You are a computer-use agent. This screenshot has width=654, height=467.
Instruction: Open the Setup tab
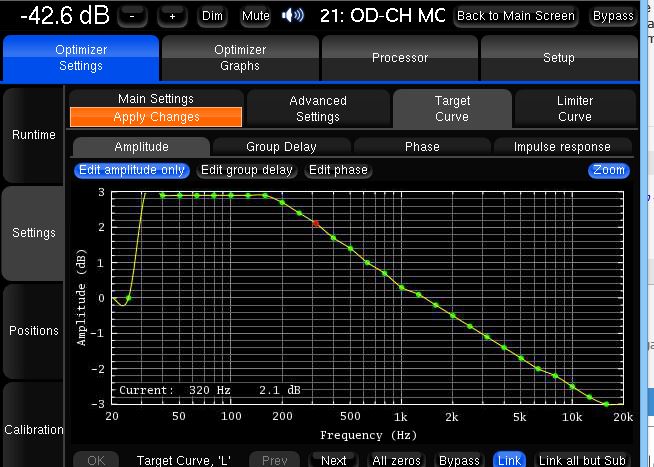(x=559, y=58)
